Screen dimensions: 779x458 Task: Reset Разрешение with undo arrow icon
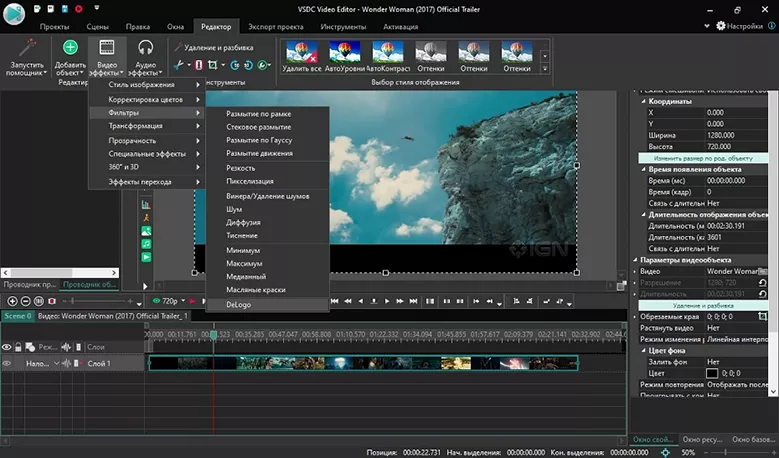pos(762,283)
